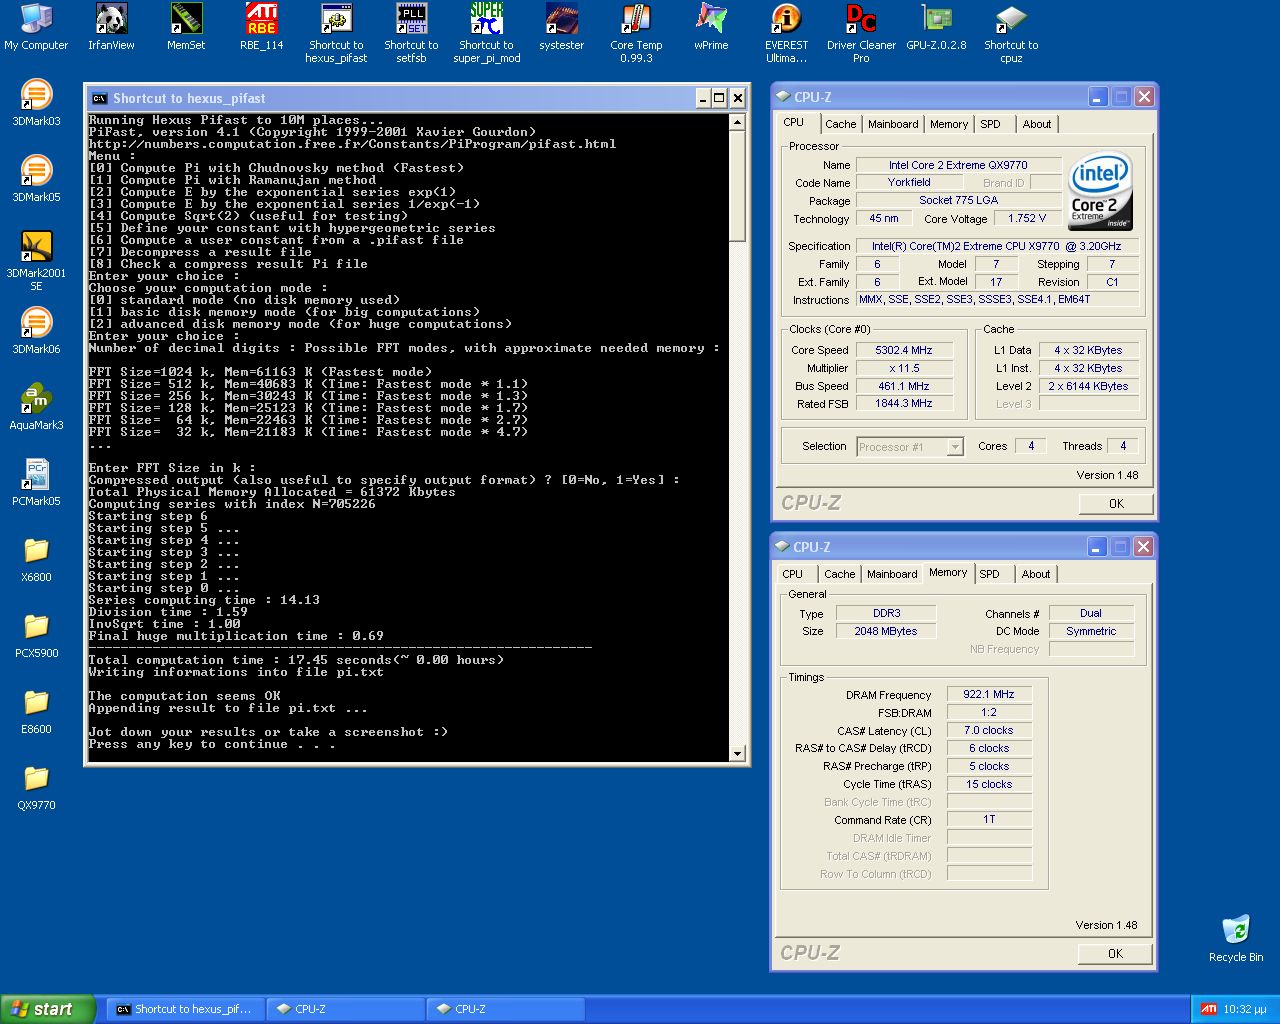Launch the setfsb shortcut icon
This screenshot has height=1024, width=1280.
[411, 33]
